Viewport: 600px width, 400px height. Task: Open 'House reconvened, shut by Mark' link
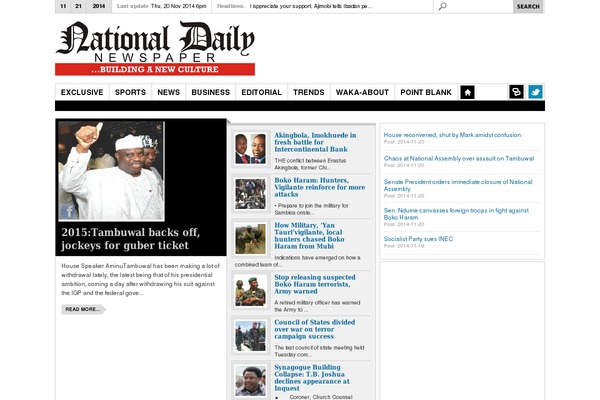coord(452,135)
